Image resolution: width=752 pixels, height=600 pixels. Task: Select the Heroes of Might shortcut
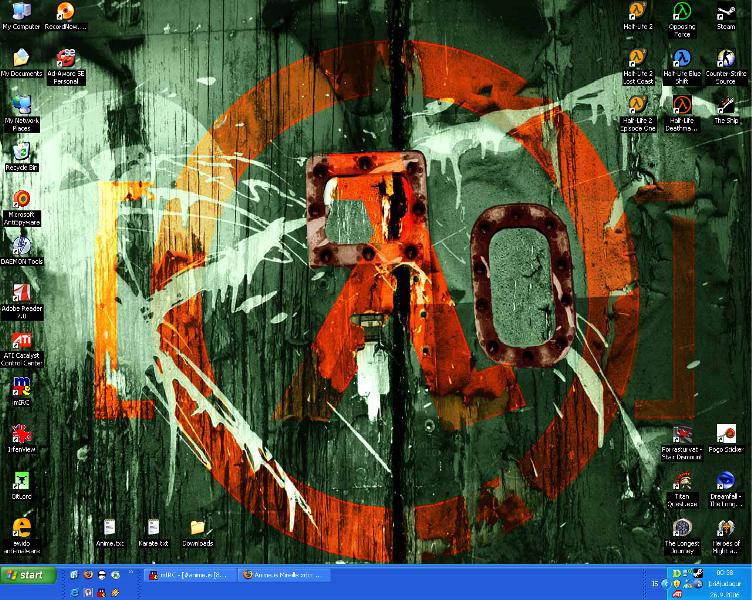[x=726, y=537]
